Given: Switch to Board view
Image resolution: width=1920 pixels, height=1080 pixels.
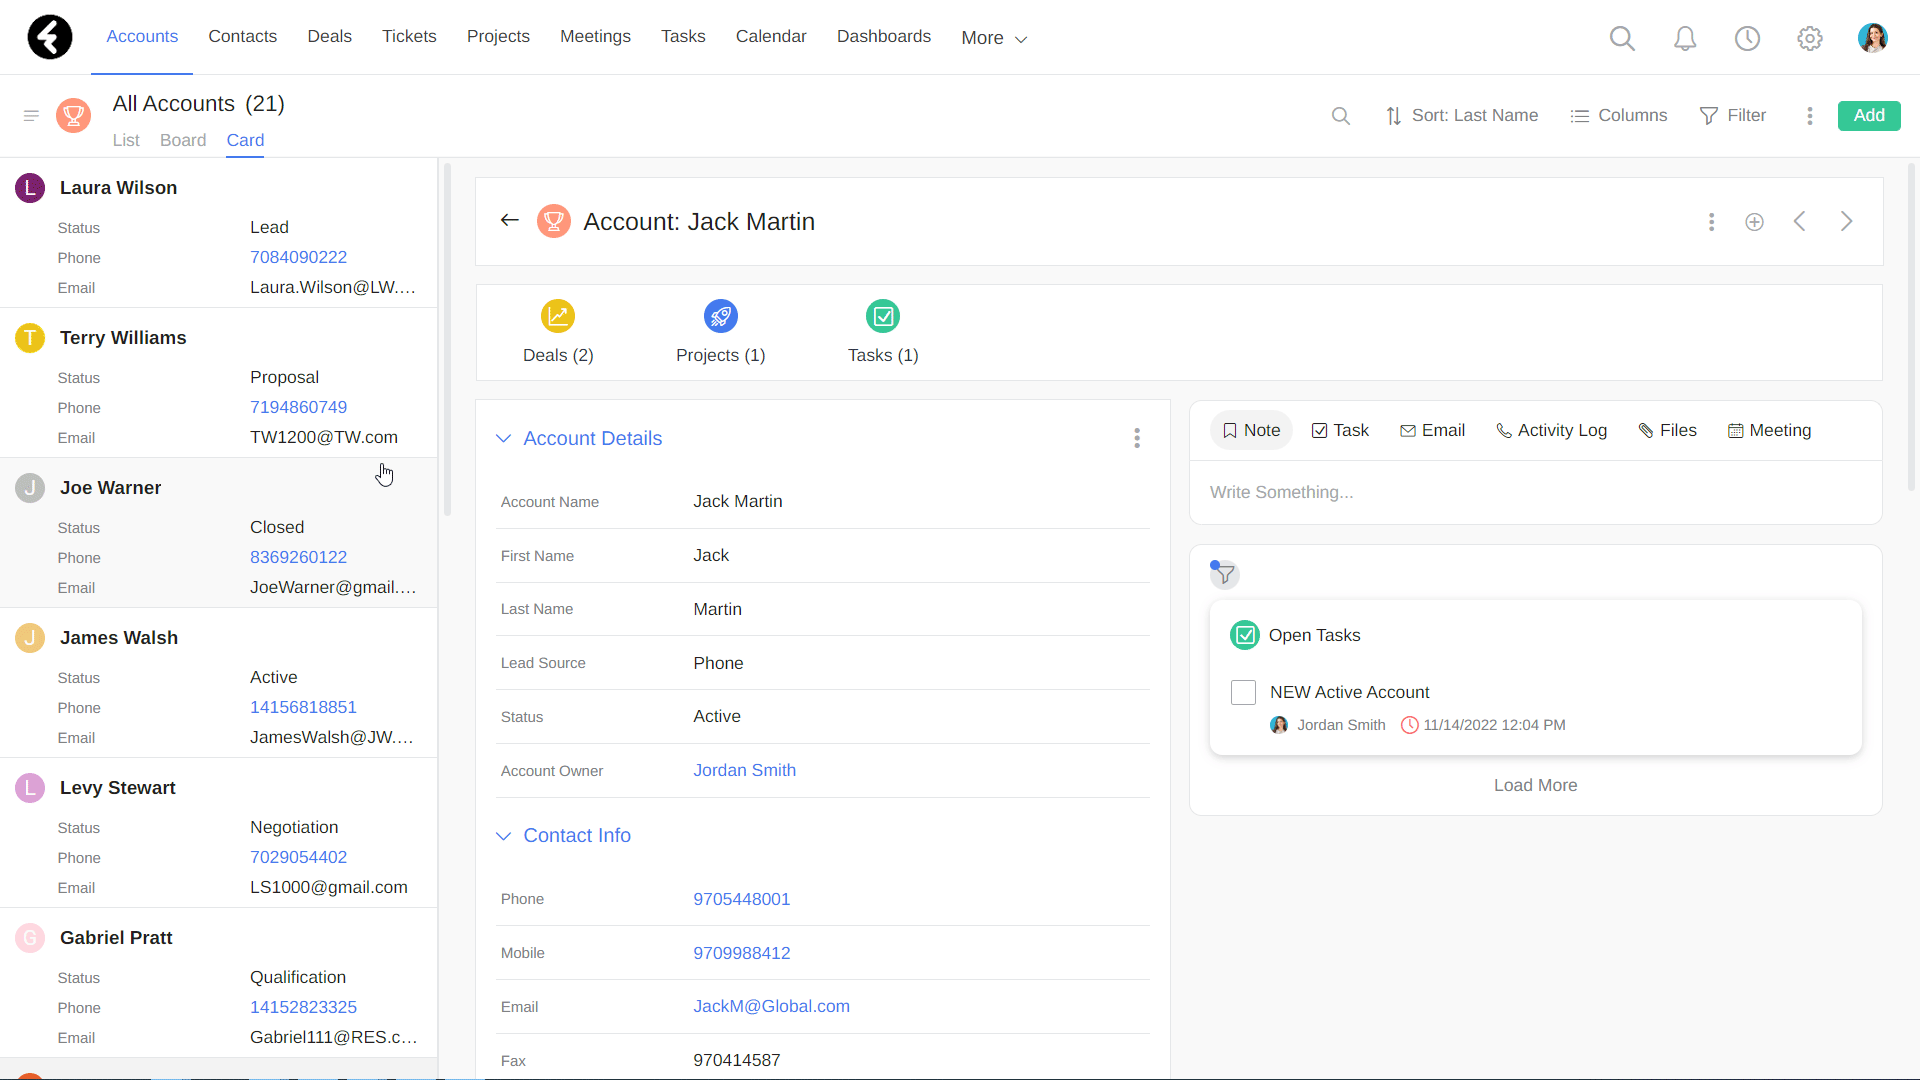Looking at the screenshot, I should point(183,141).
